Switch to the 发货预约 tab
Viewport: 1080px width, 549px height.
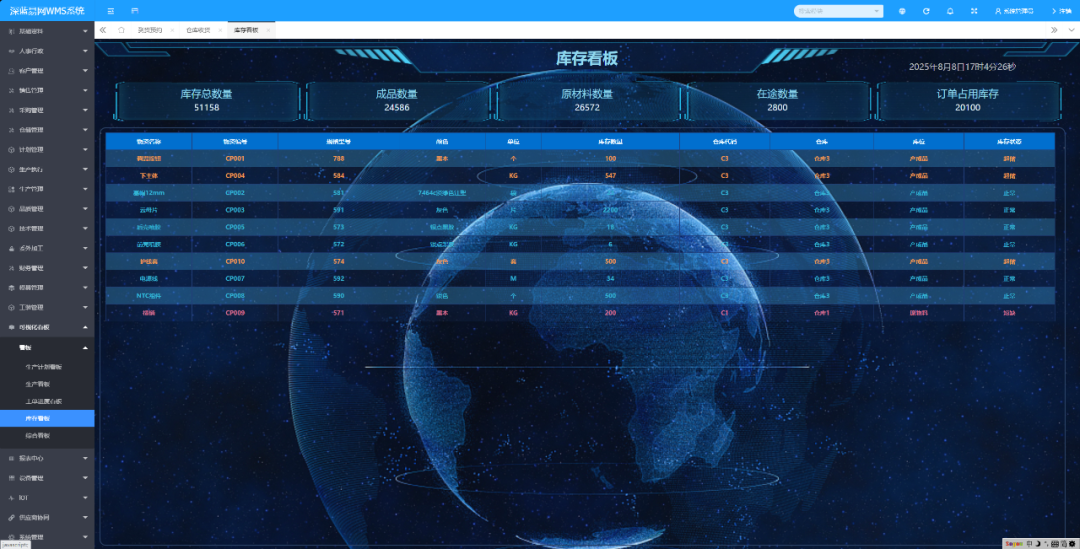tap(149, 30)
